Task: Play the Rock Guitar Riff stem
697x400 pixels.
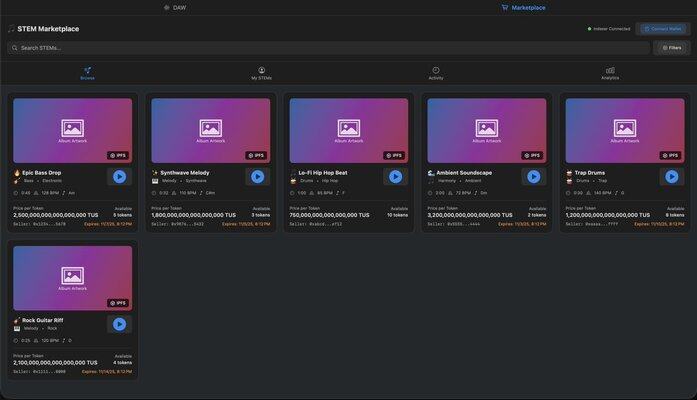Action: pos(120,324)
